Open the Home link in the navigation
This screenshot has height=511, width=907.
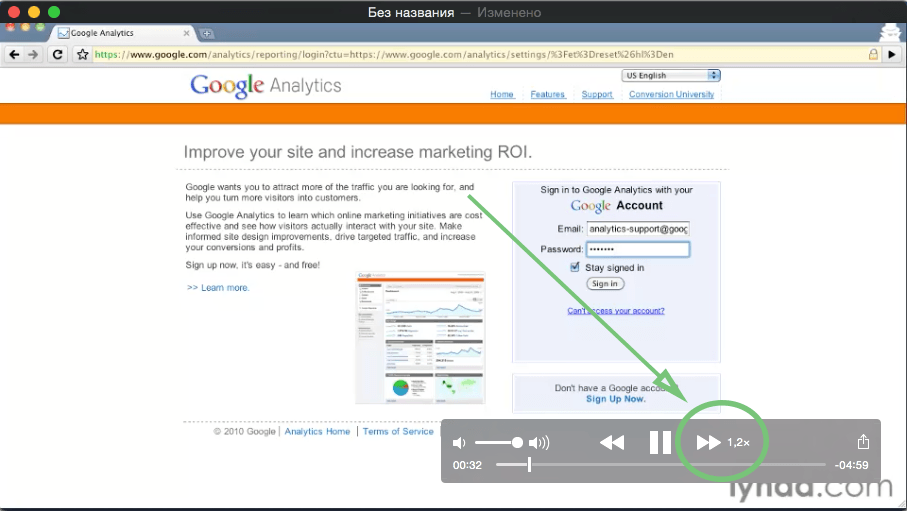pyautogui.click(x=502, y=94)
